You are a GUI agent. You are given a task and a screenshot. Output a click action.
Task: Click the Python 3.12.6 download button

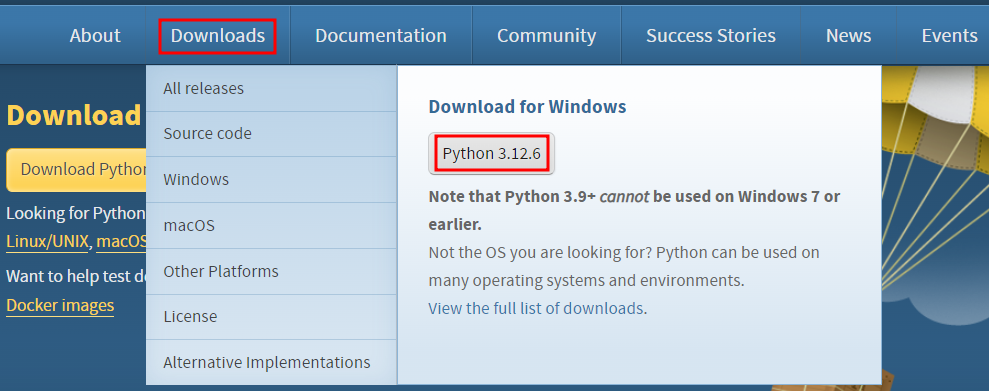tap(491, 154)
